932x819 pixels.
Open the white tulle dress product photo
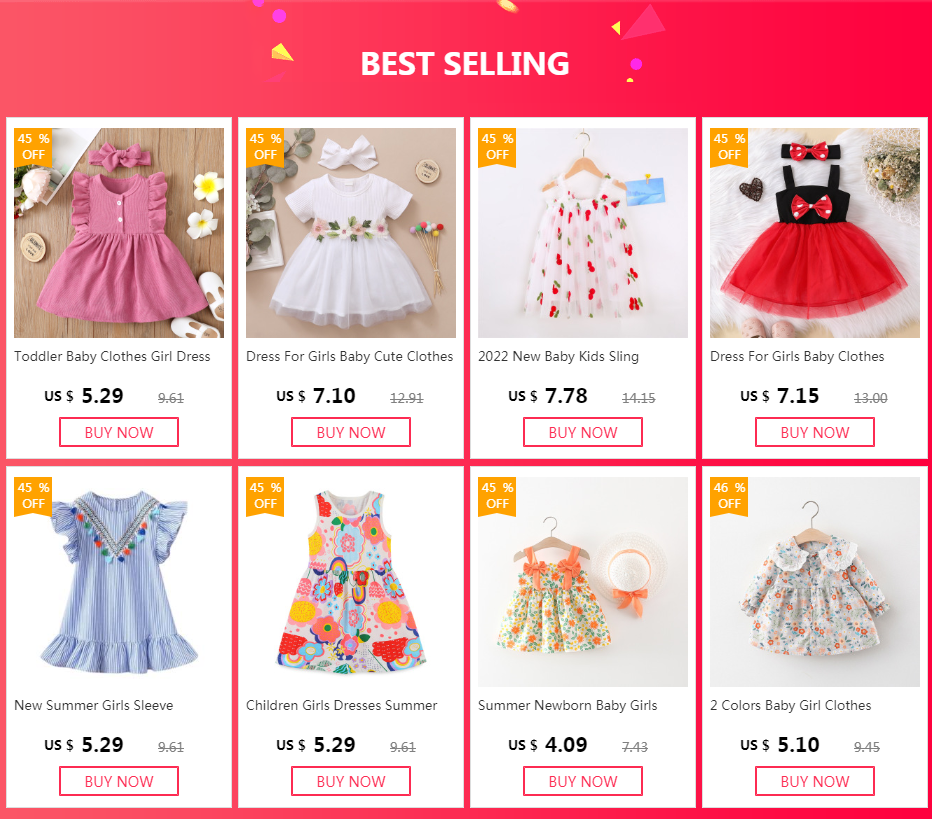pos(351,233)
